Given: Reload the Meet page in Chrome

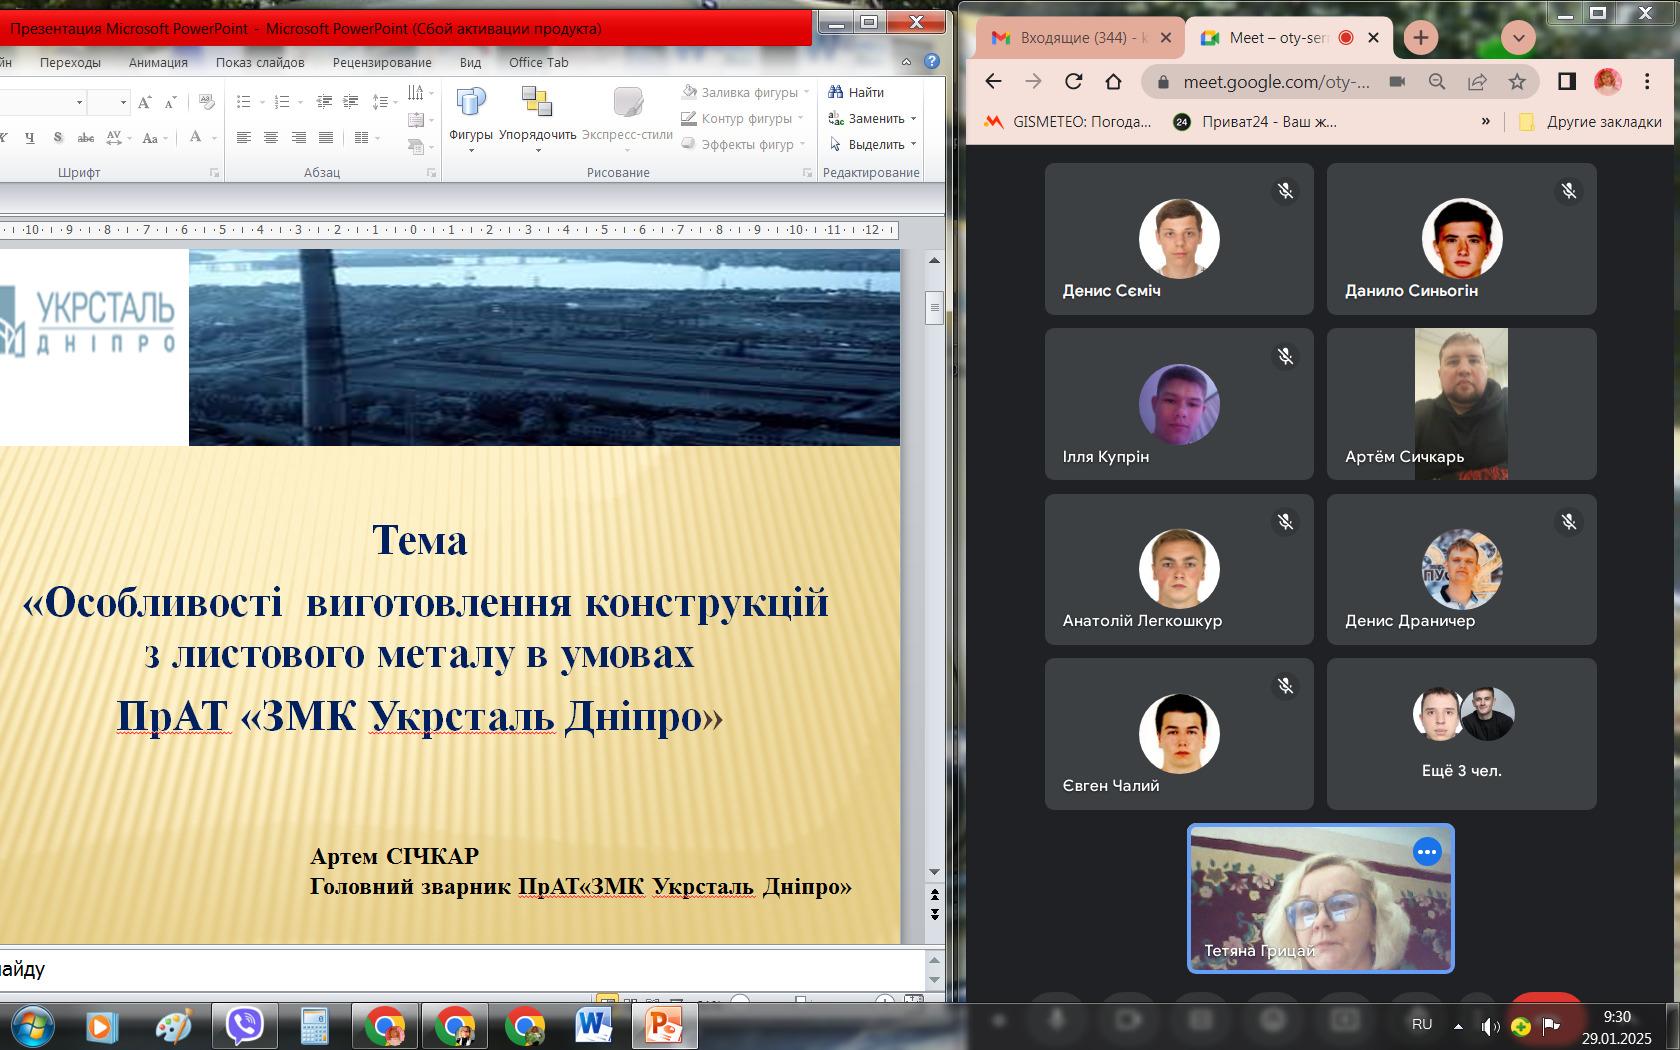Looking at the screenshot, I should (1074, 81).
